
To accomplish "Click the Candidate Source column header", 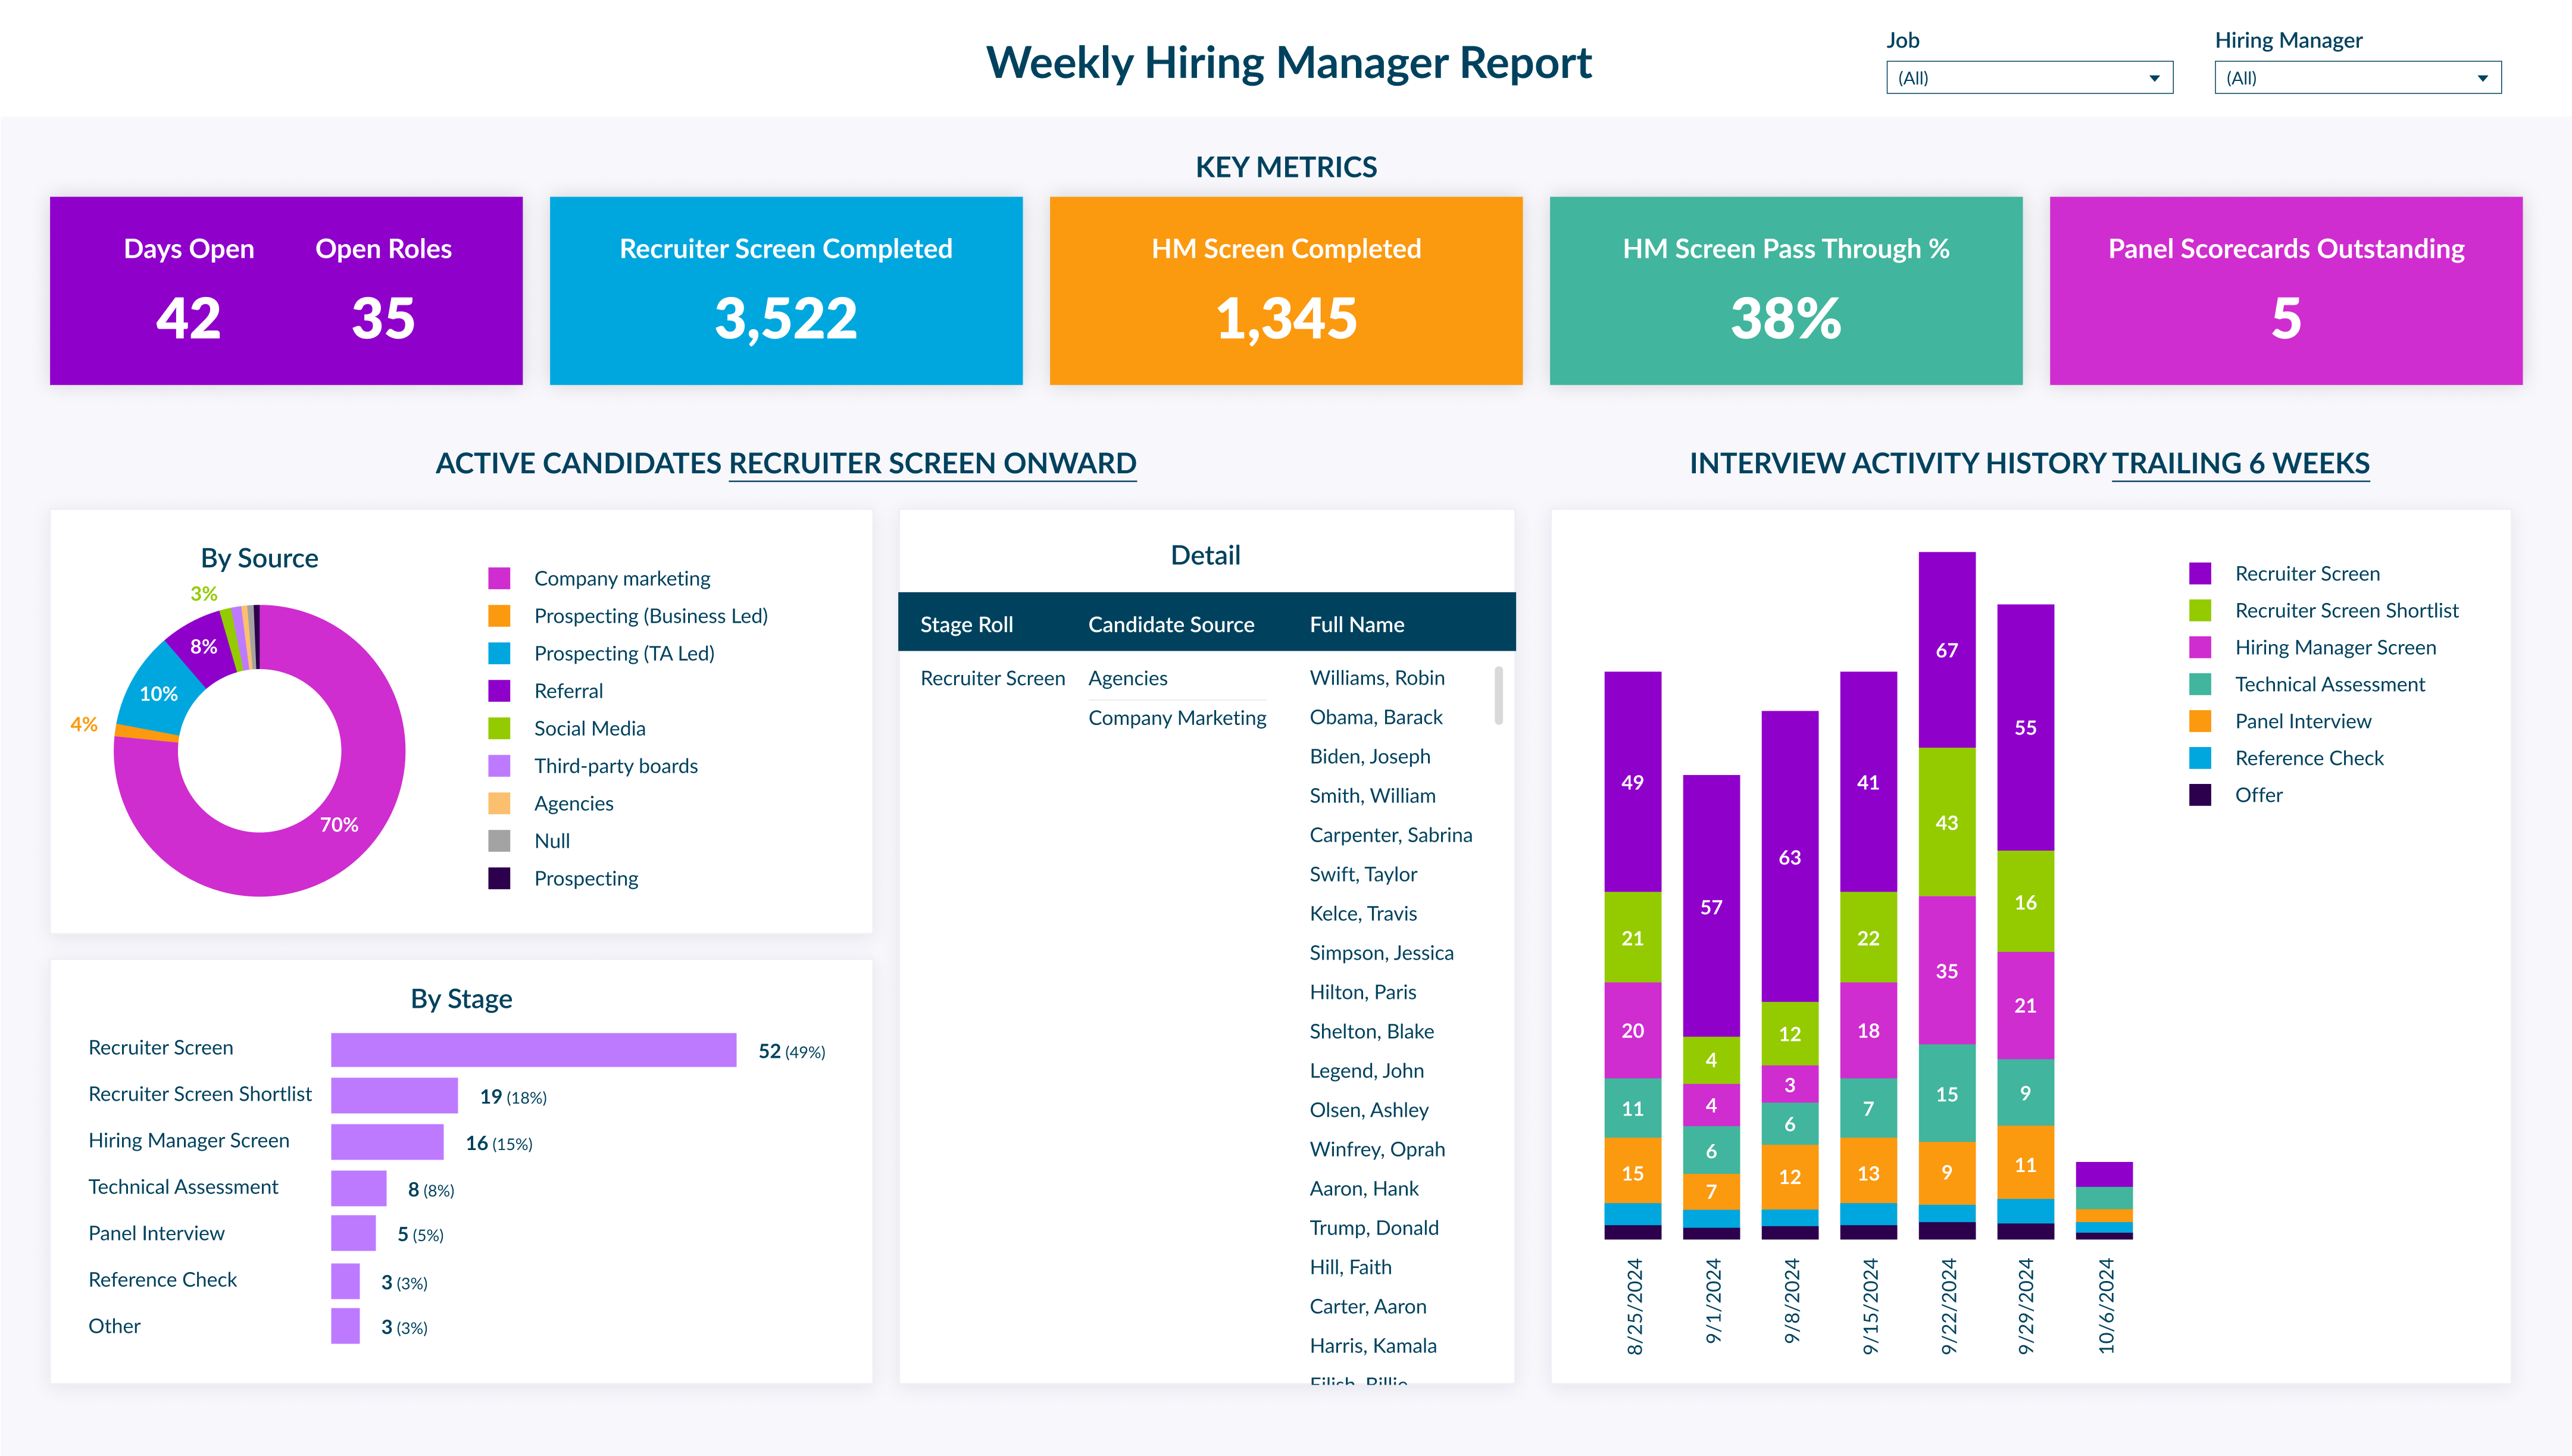I will pyautogui.click(x=1171, y=624).
